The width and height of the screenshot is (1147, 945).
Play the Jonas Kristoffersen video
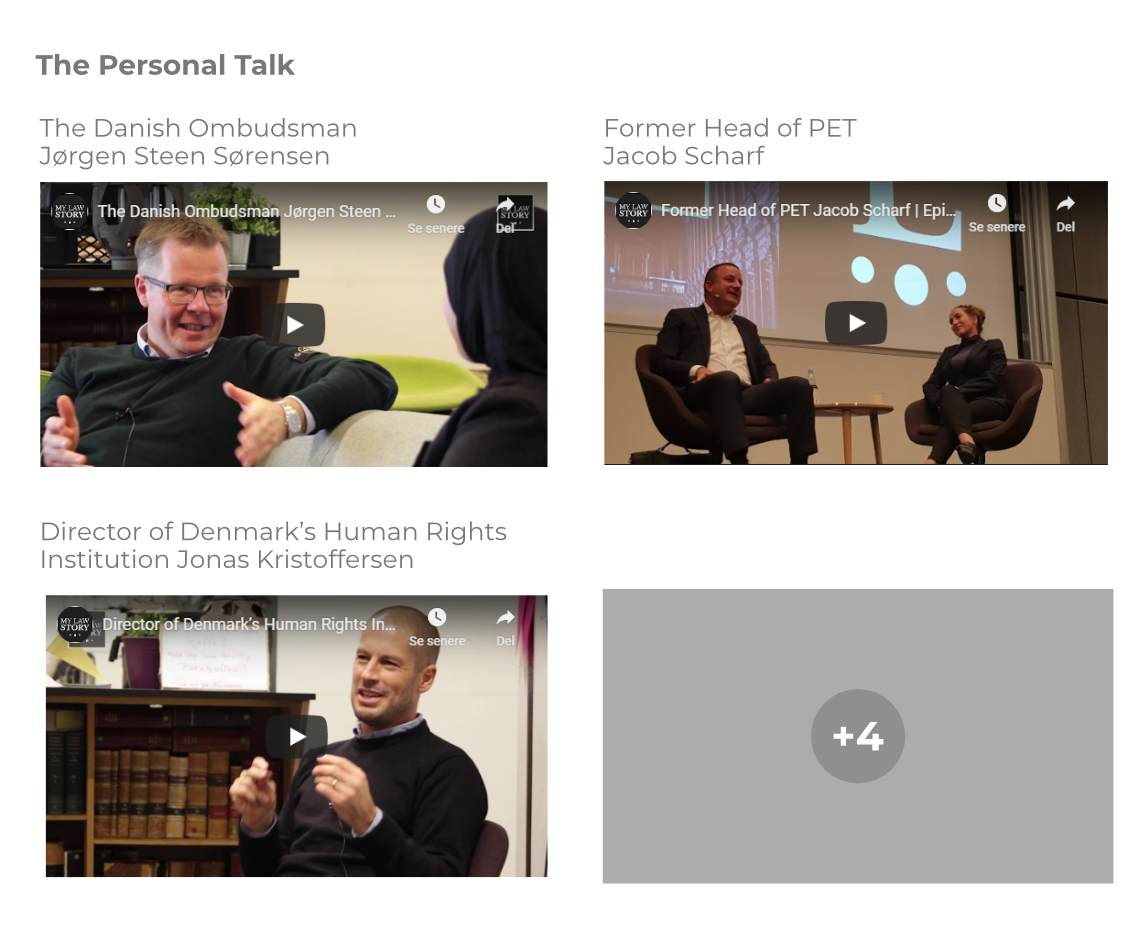pos(296,737)
